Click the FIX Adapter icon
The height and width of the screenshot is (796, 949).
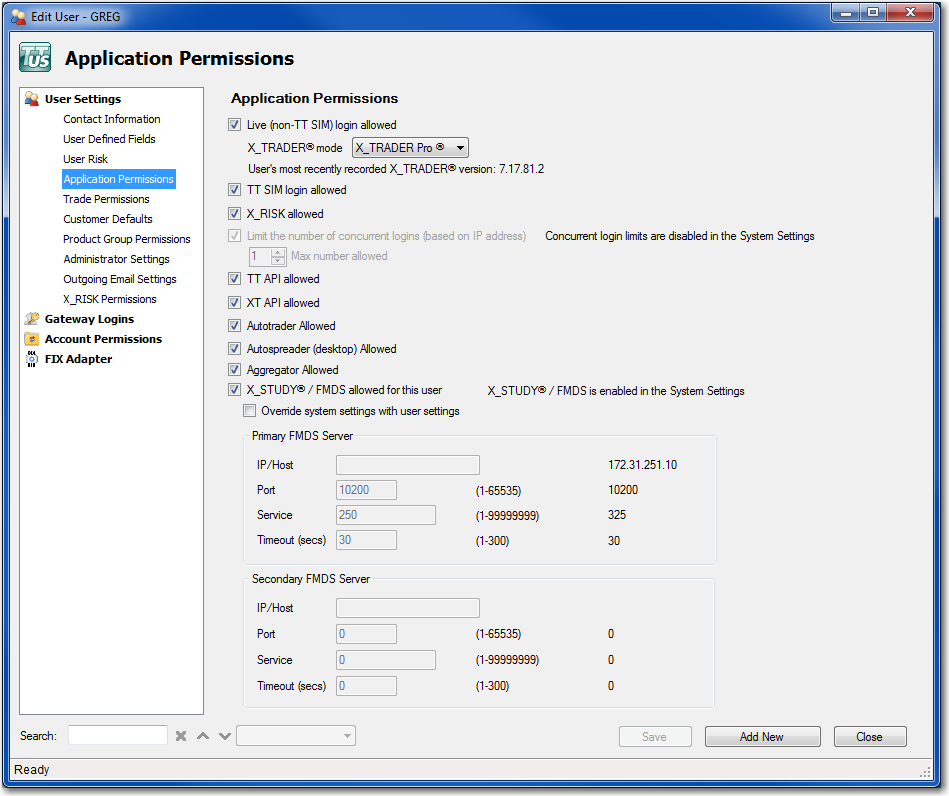click(31, 359)
